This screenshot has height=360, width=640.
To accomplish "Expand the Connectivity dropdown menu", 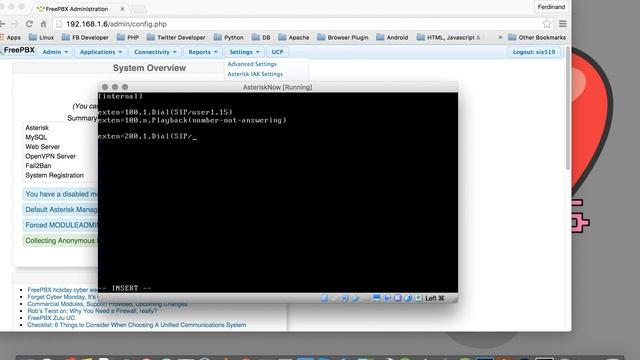I will coord(155,52).
